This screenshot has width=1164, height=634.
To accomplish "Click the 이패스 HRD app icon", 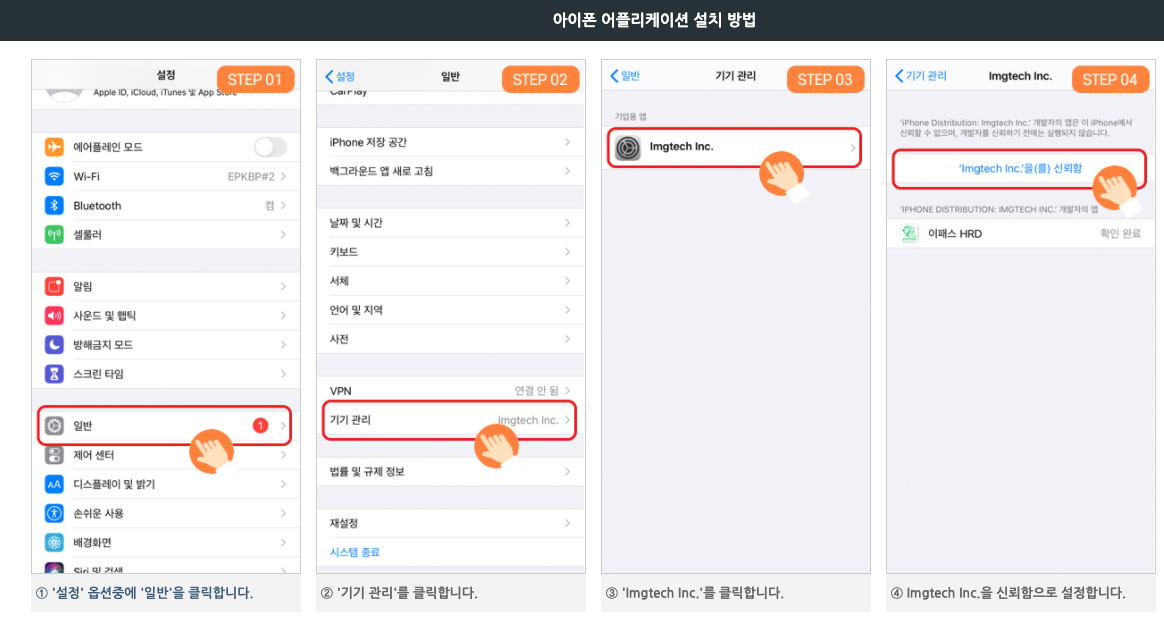I will pyautogui.click(x=909, y=234).
